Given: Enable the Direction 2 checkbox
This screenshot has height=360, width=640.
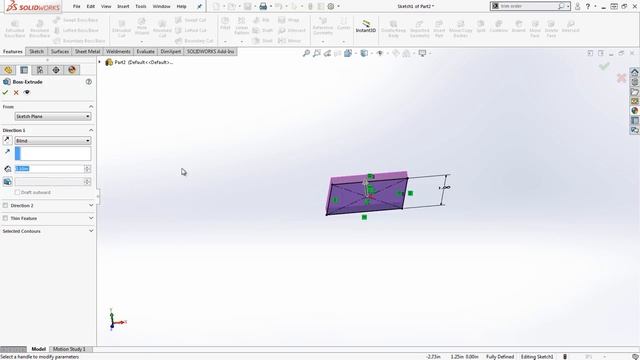Looking at the screenshot, I should (x=5, y=205).
